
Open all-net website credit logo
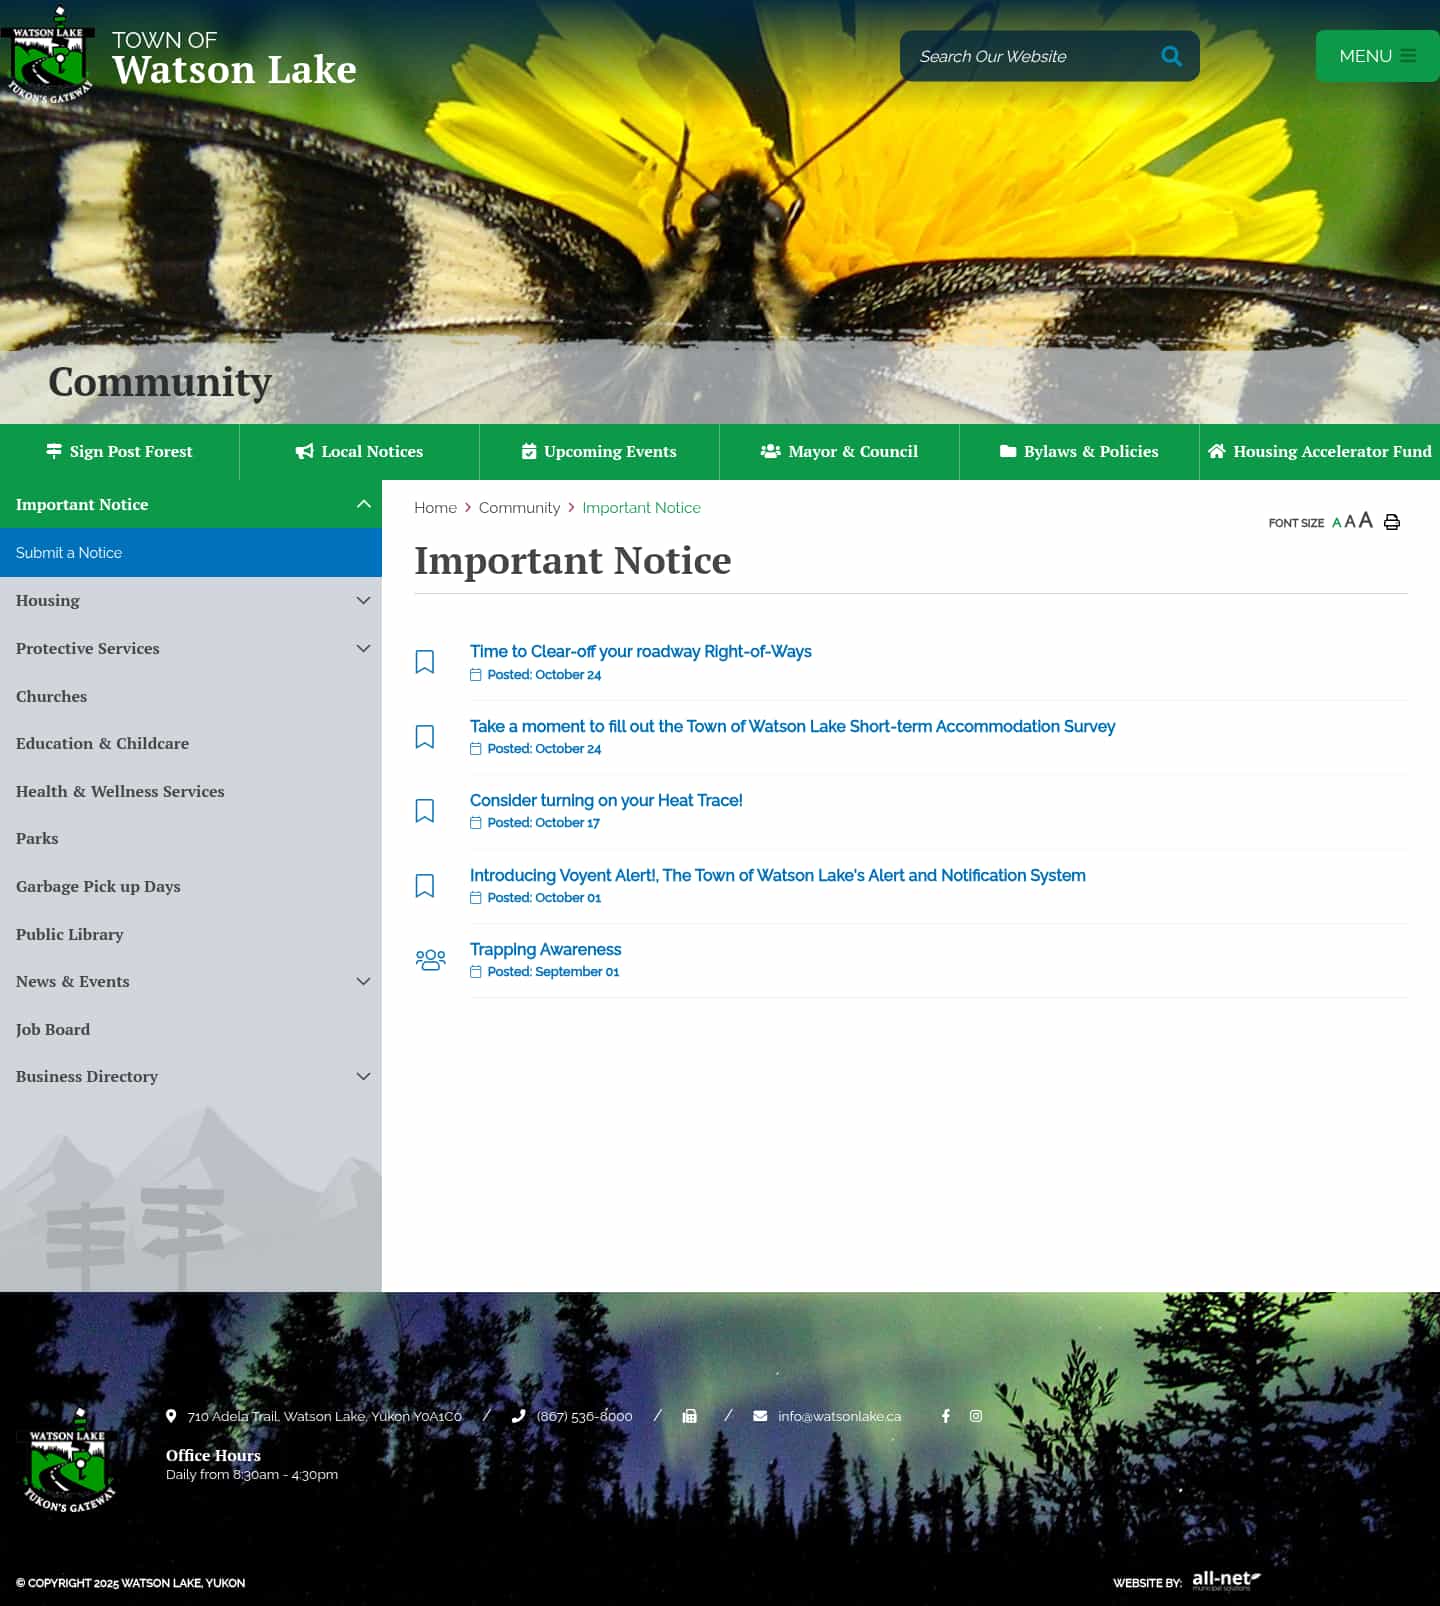(1226, 1580)
